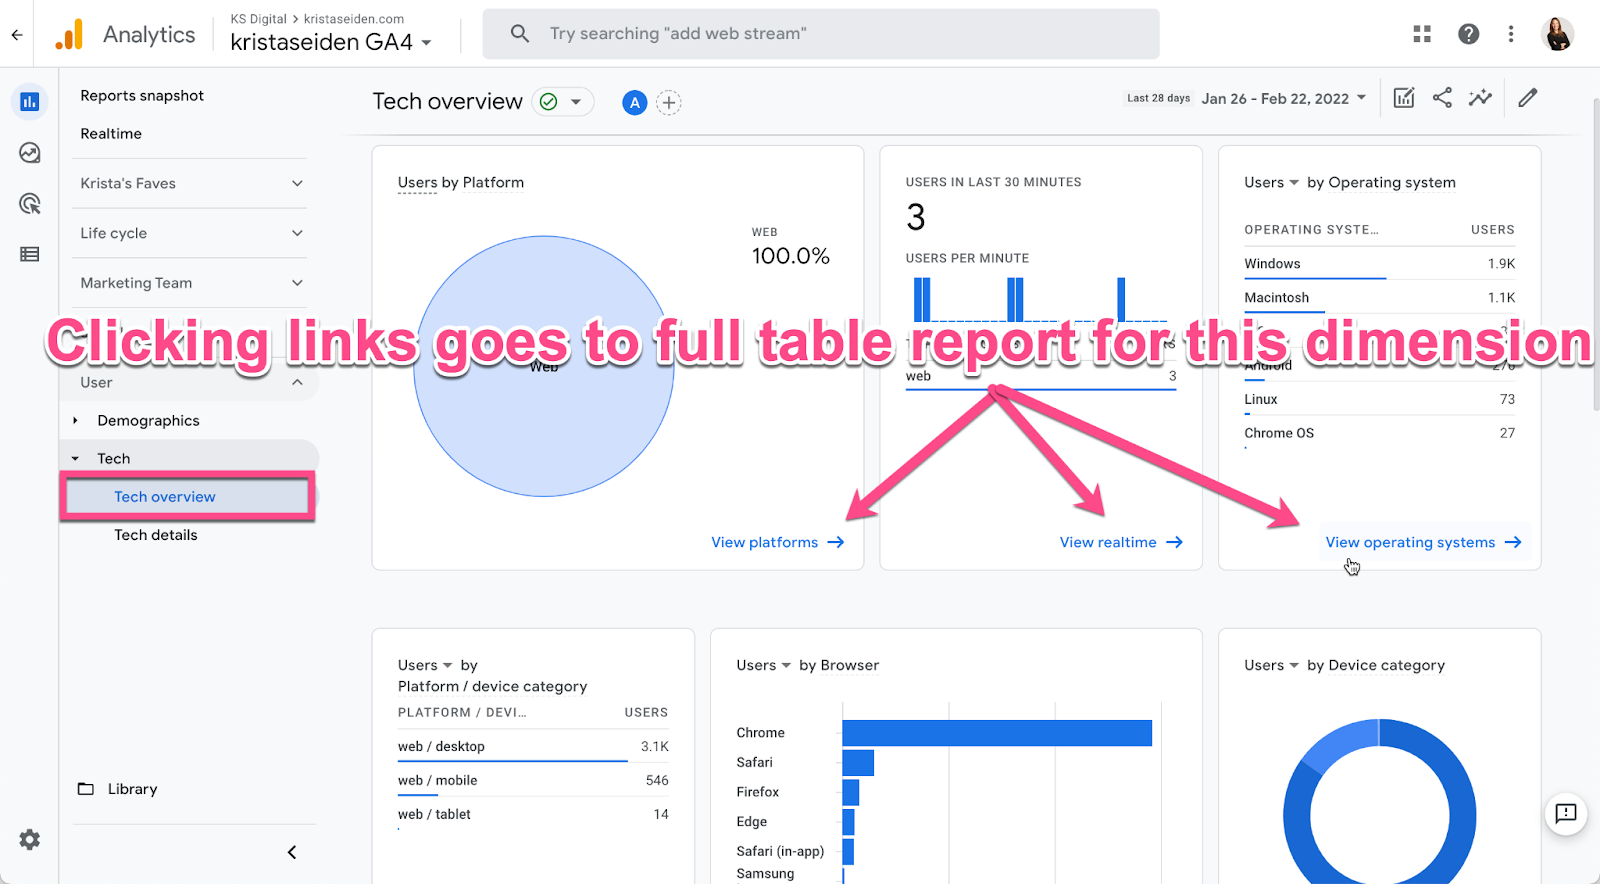Click the web / mobile row

(x=533, y=781)
